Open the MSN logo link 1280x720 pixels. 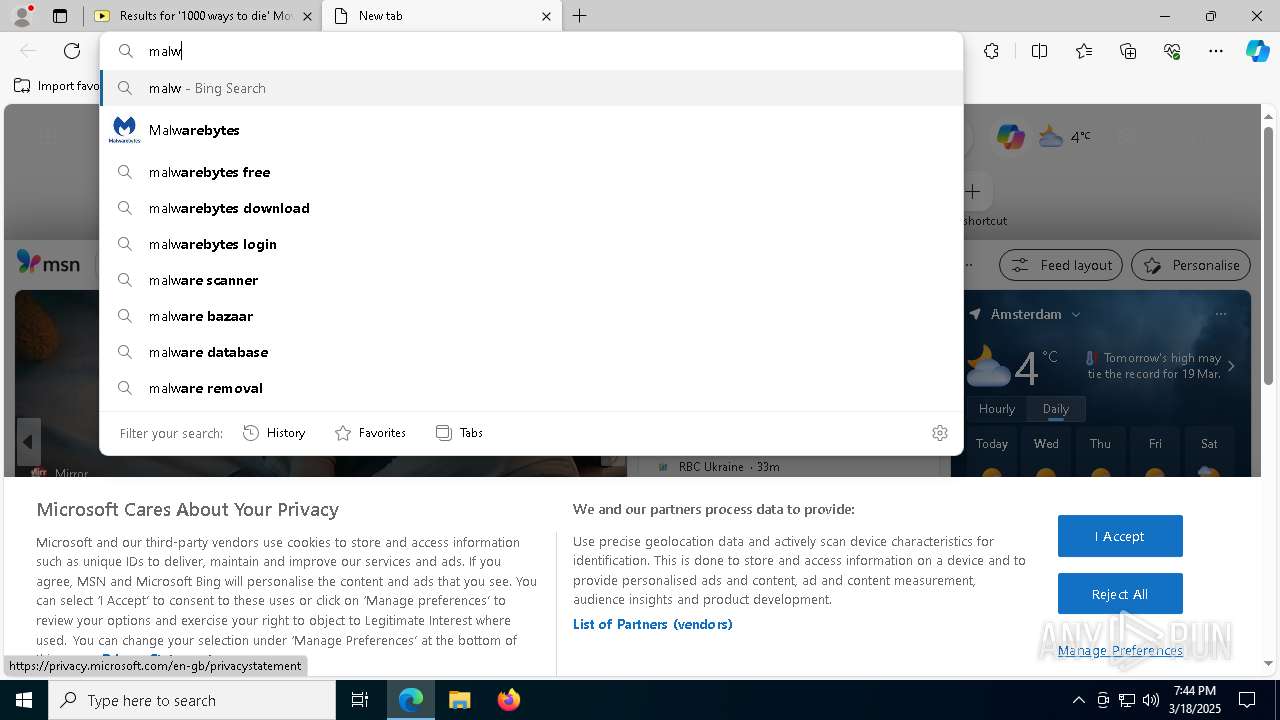(x=48, y=263)
